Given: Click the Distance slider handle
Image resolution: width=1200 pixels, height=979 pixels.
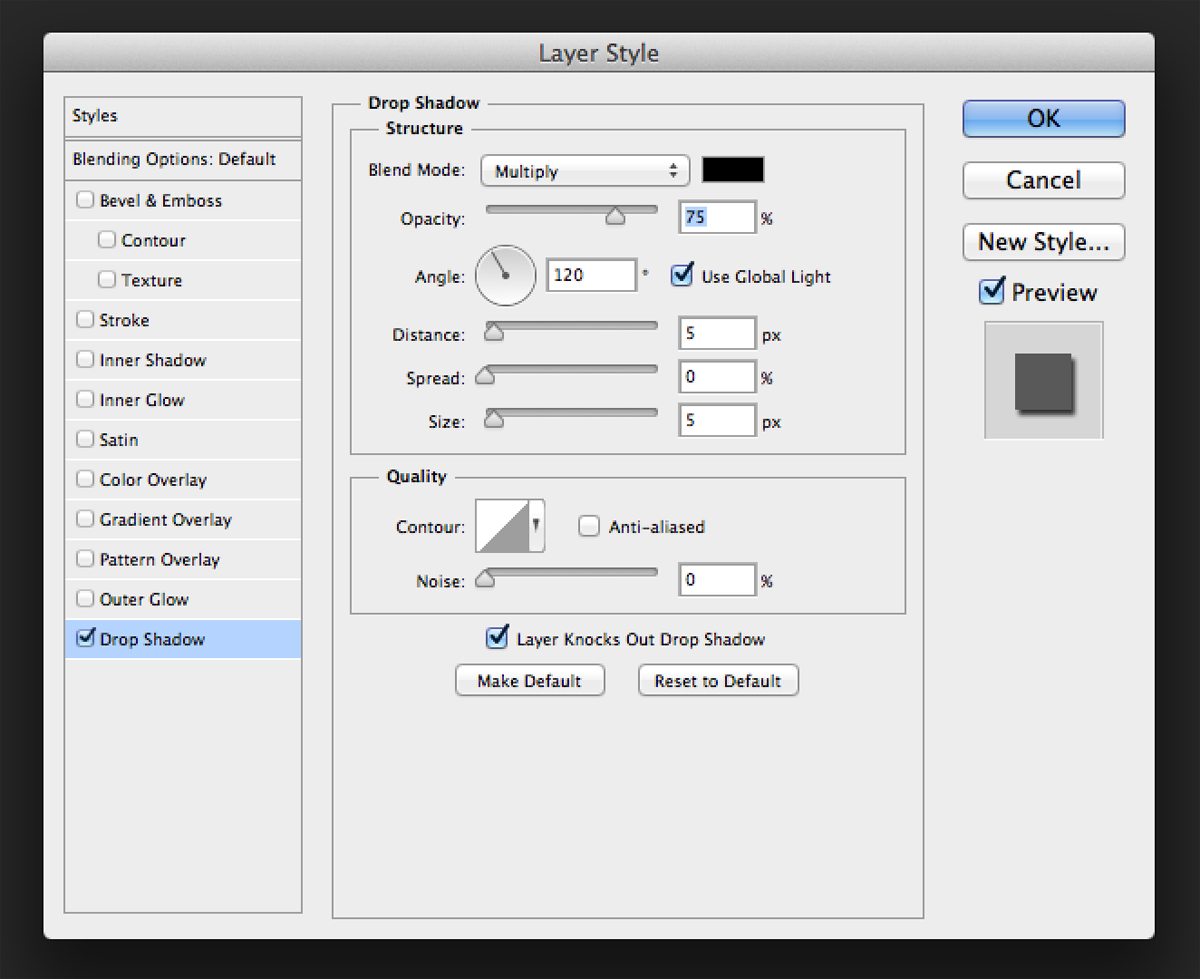Looking at the screenshot, I should tap(494, 333).
